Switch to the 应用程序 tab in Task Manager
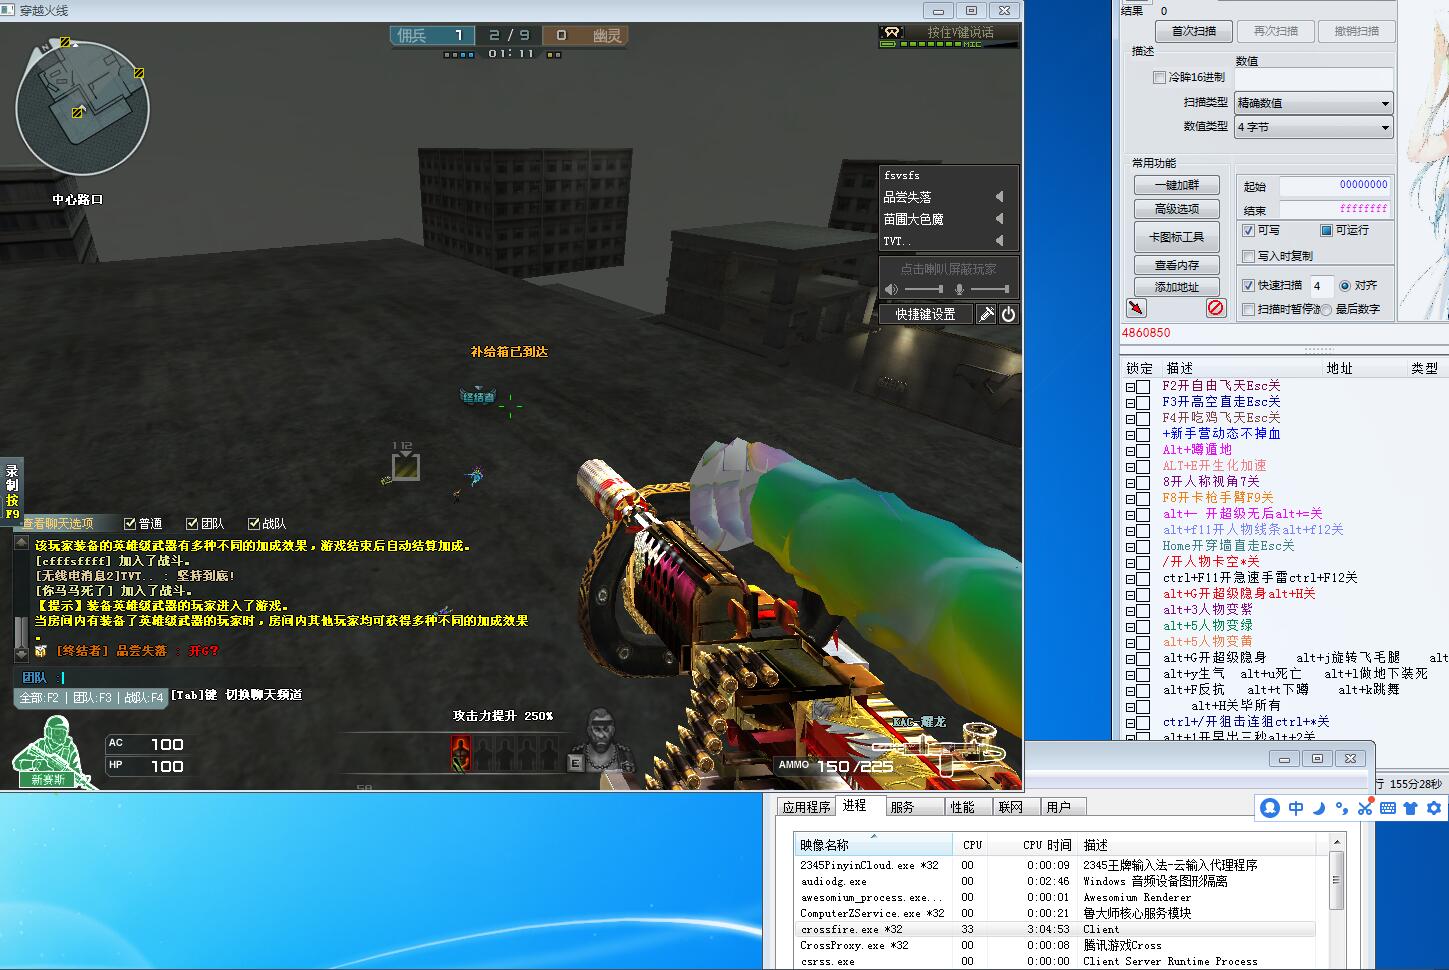Viewport: 1449px width, 970px height. click(x=806, y=807)
